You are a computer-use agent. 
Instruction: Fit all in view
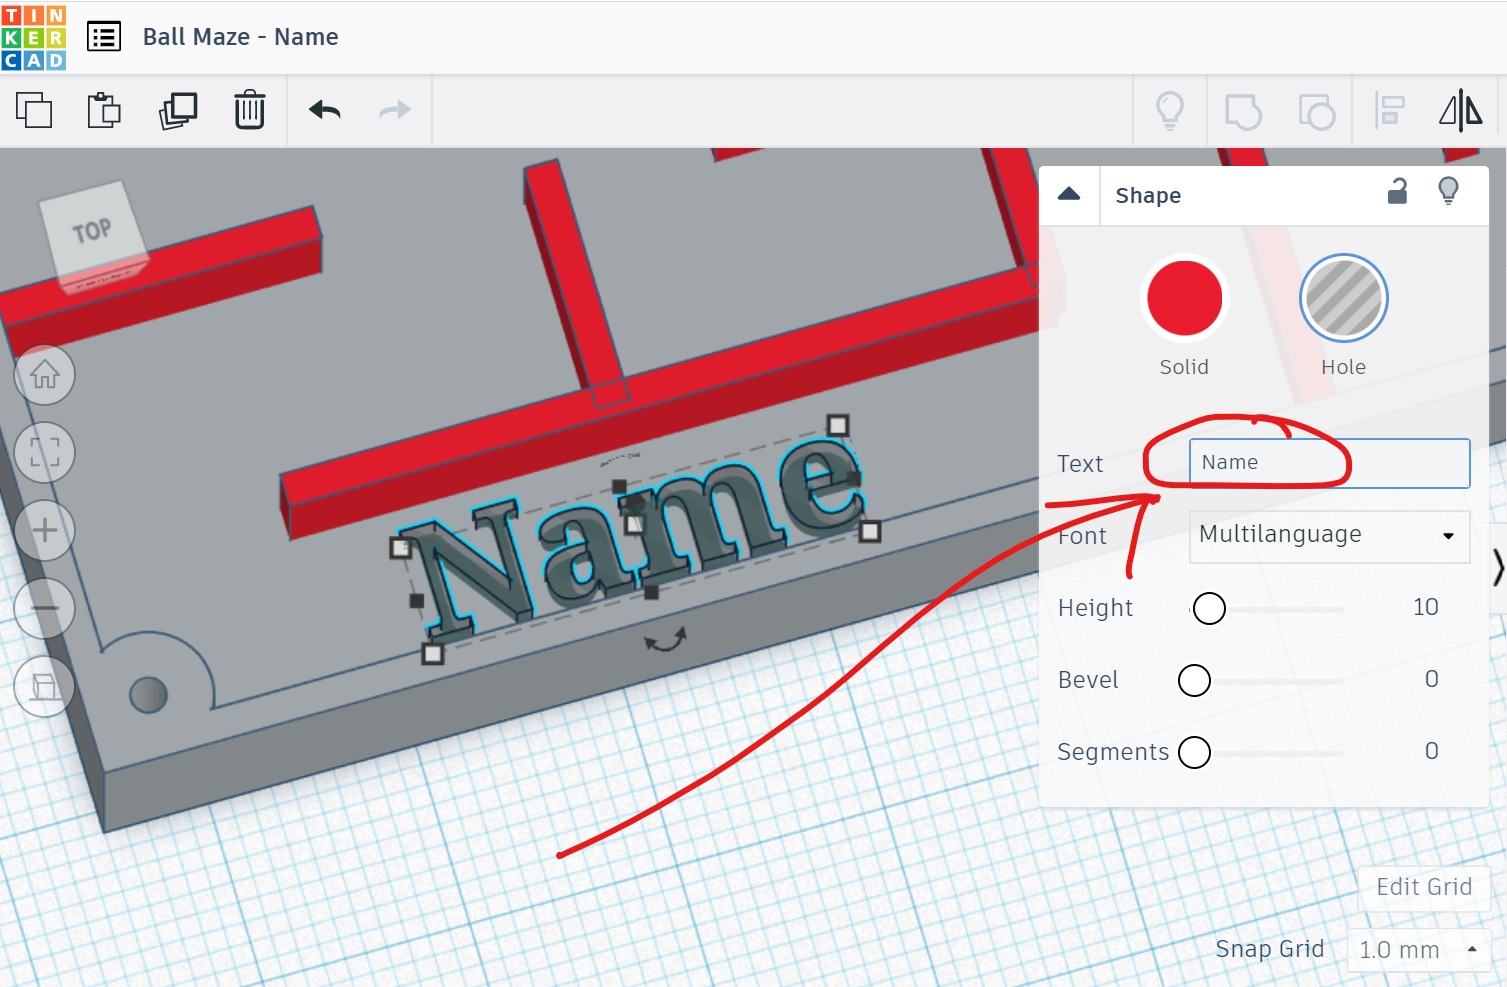point(45,452)
